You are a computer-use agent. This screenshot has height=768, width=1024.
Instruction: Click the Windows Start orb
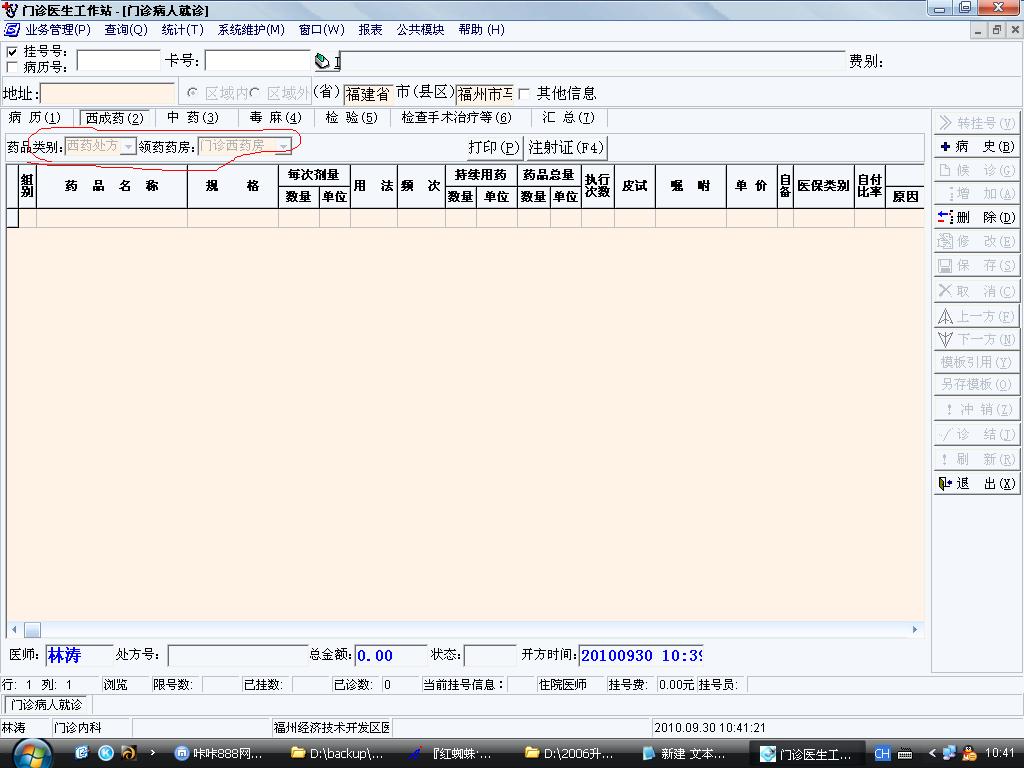click(x=30, y=754)
